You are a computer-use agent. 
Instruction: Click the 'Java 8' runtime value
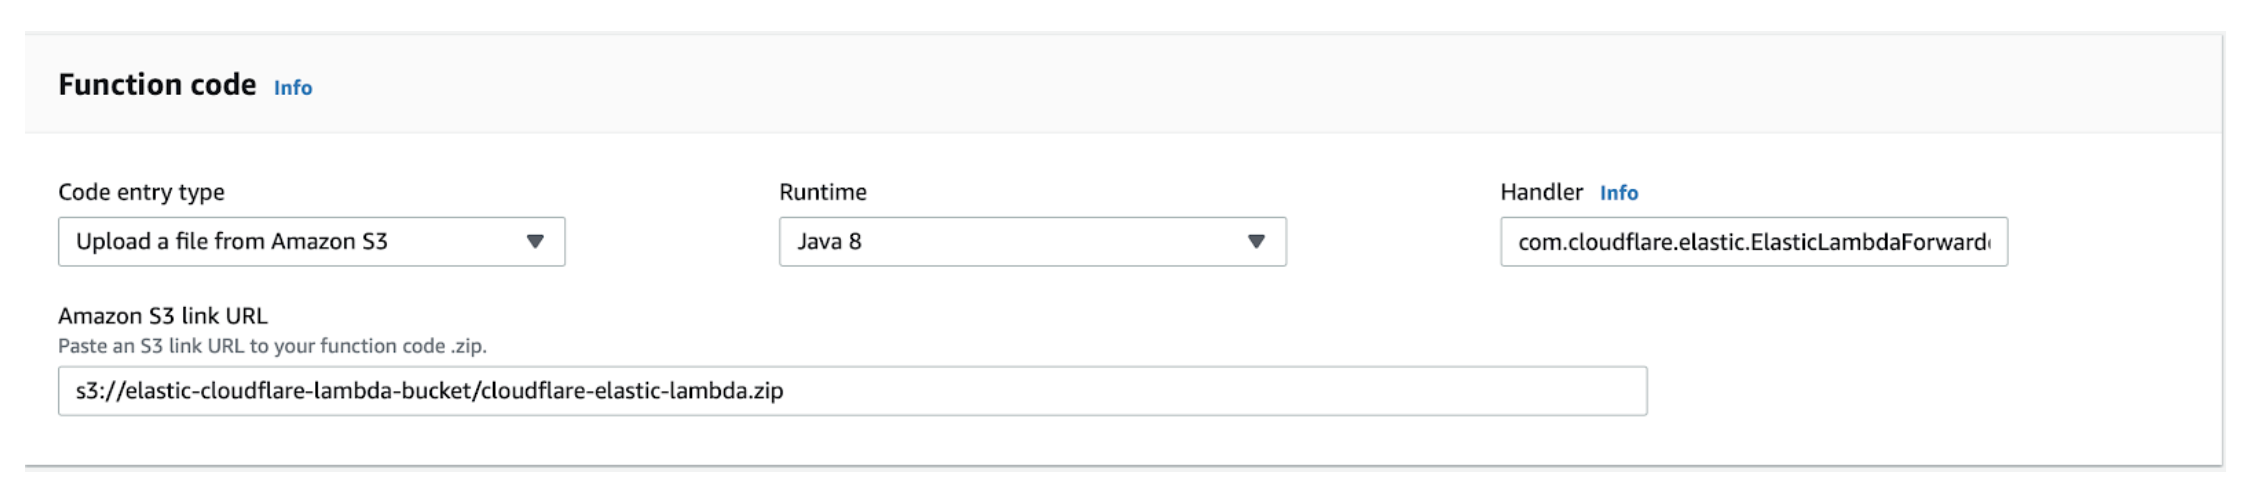[x=829, y=242]
